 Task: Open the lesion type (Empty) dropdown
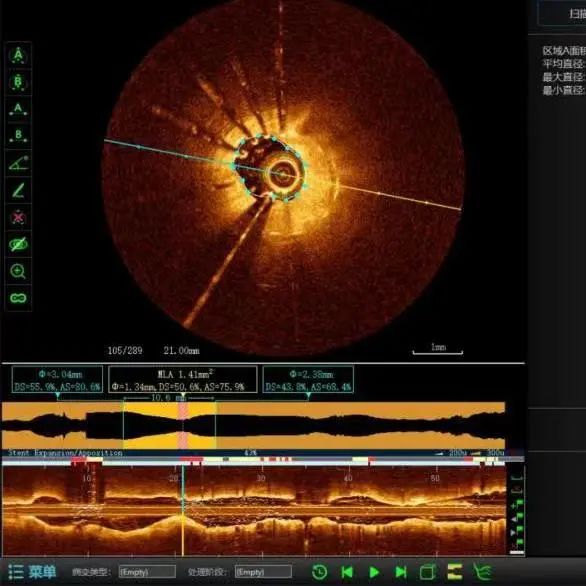tap(147, 572)
